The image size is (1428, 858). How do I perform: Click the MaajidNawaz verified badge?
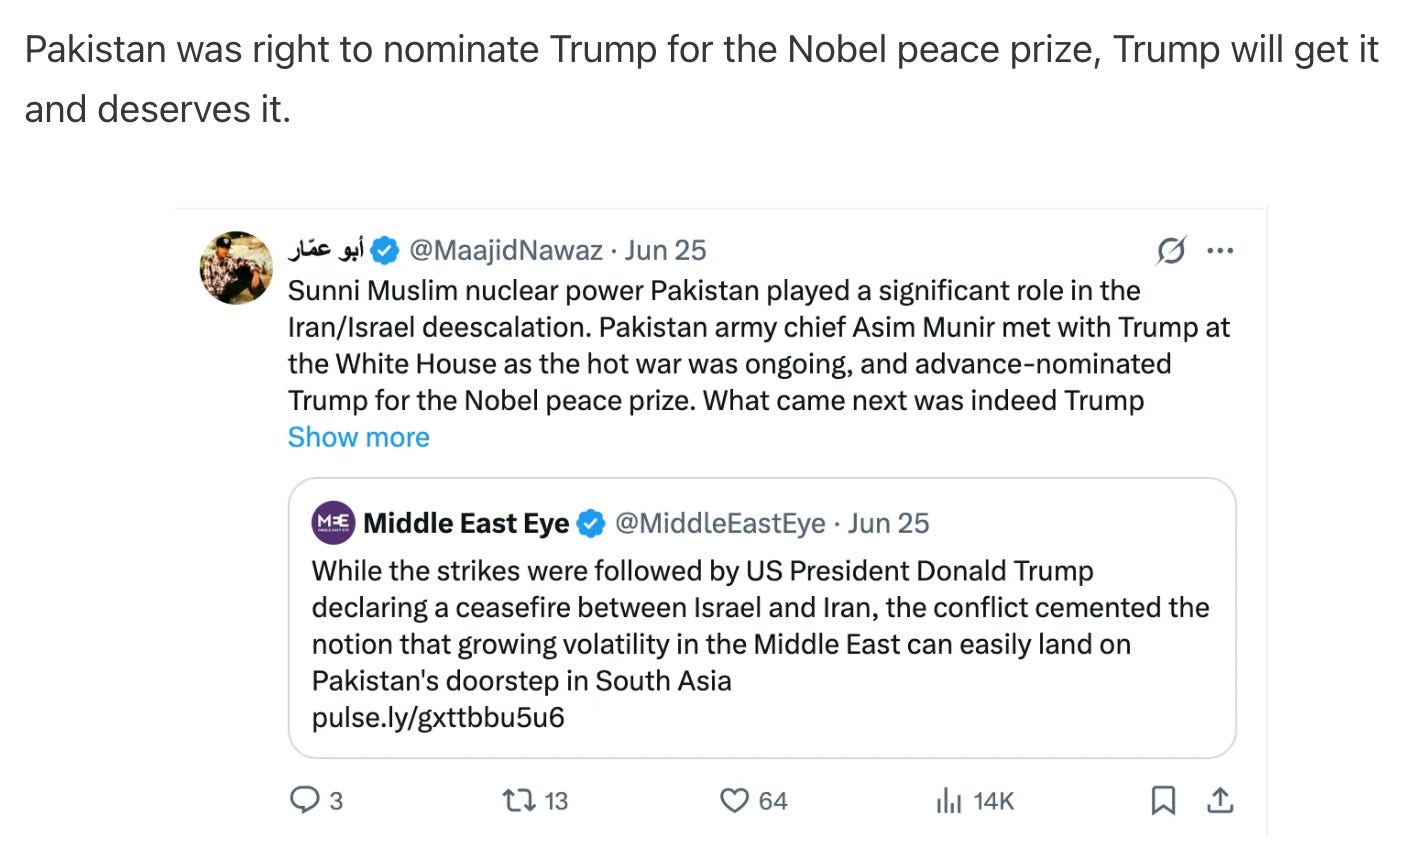point(385,250)
